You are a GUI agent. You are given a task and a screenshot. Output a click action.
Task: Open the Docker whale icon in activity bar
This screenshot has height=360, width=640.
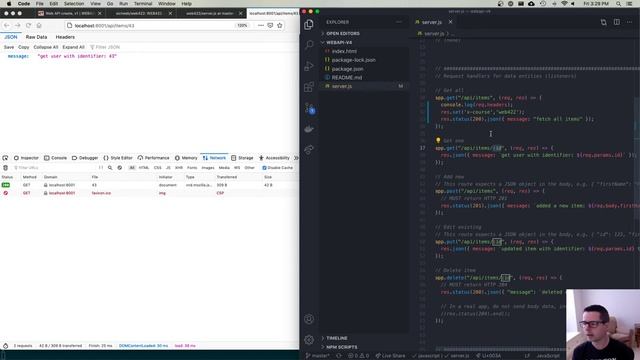pos(309,129)
